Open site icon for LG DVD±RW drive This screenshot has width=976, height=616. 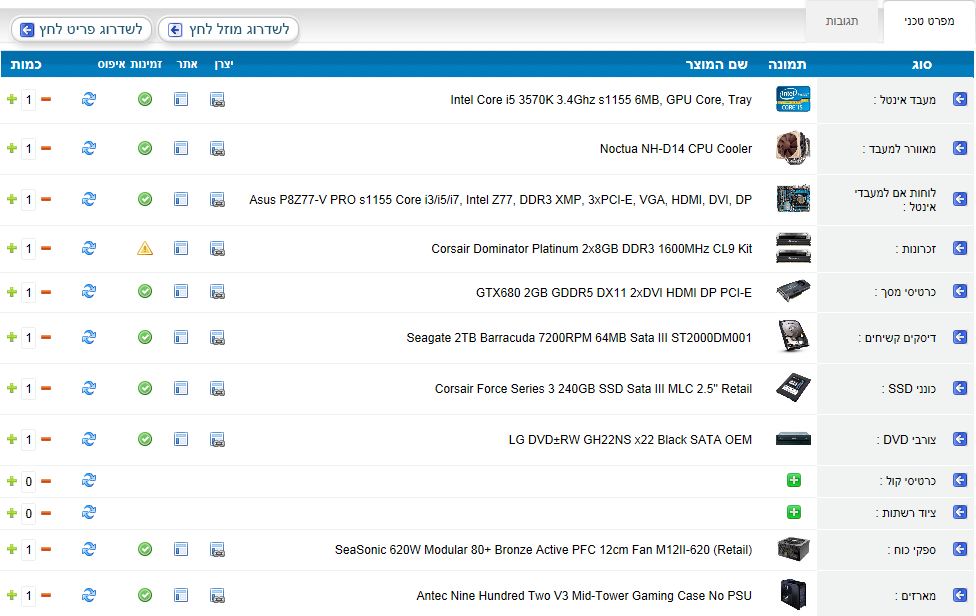click(181, 439)
